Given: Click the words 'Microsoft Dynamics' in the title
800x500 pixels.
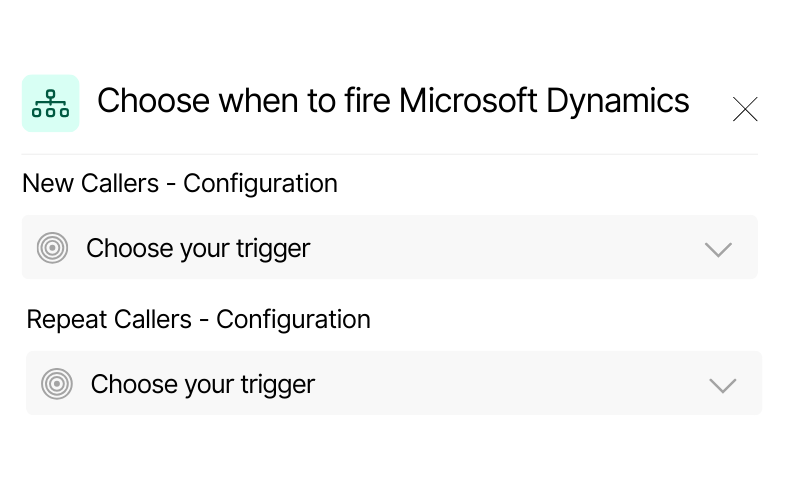Looking at the screenshot, I should click(544, 101).
